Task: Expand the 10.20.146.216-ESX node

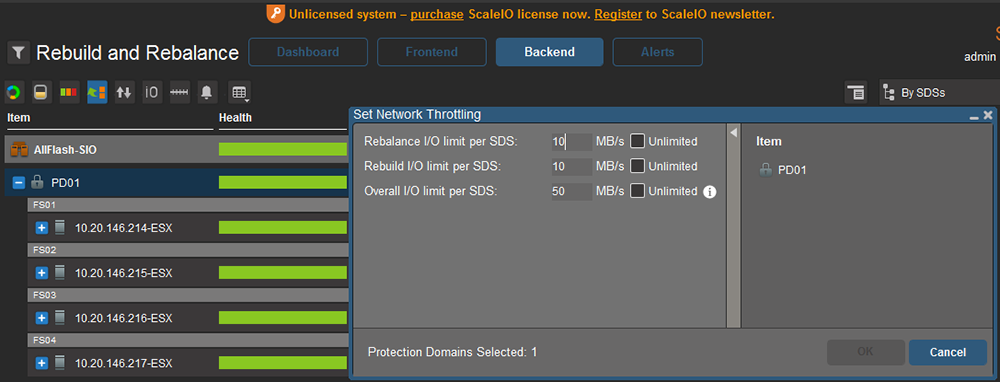Action: tap(42, 318)
